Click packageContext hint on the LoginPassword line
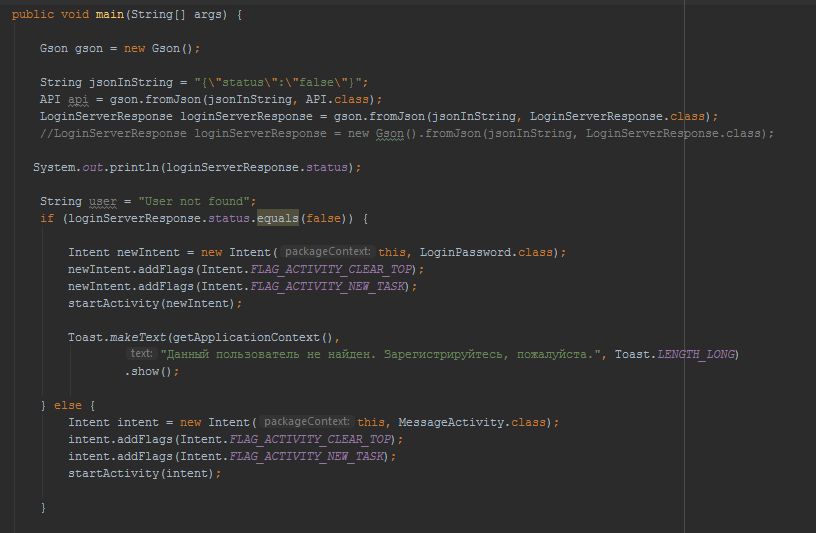Image resolution: width=816 pixels, height=533 pixels. tap(328, 251)
